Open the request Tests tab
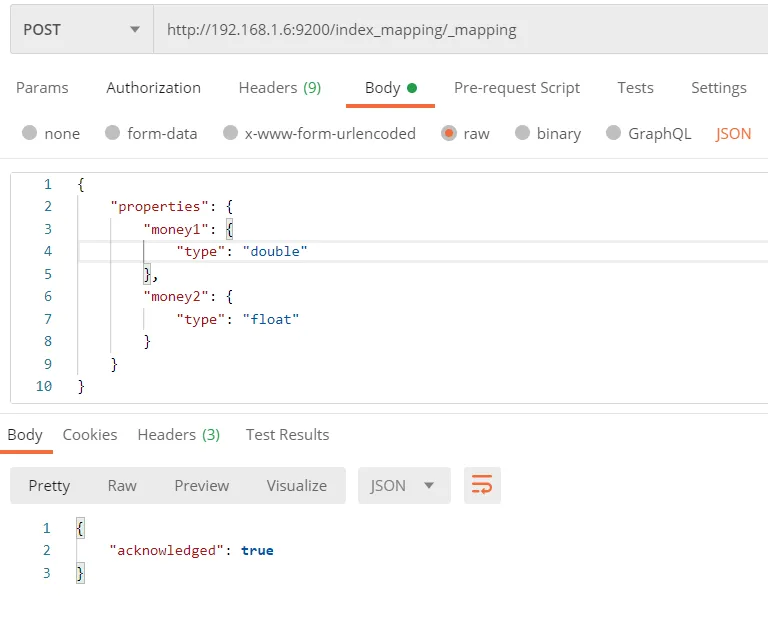 (635, 88)
